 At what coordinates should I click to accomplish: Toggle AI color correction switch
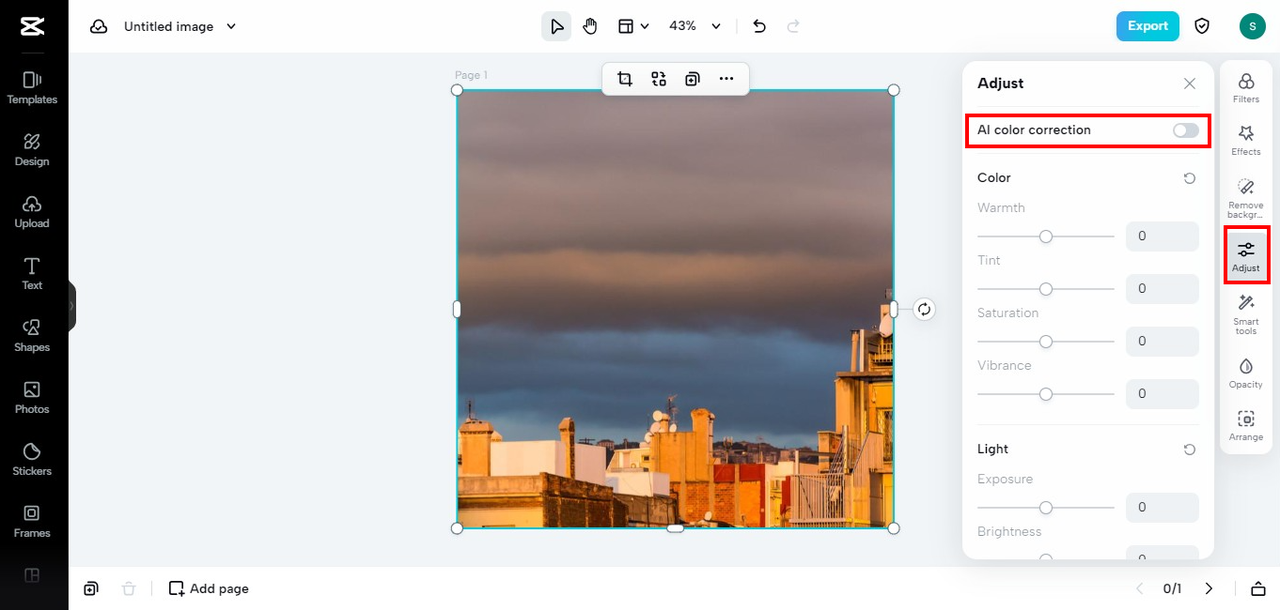[1185, 130]
